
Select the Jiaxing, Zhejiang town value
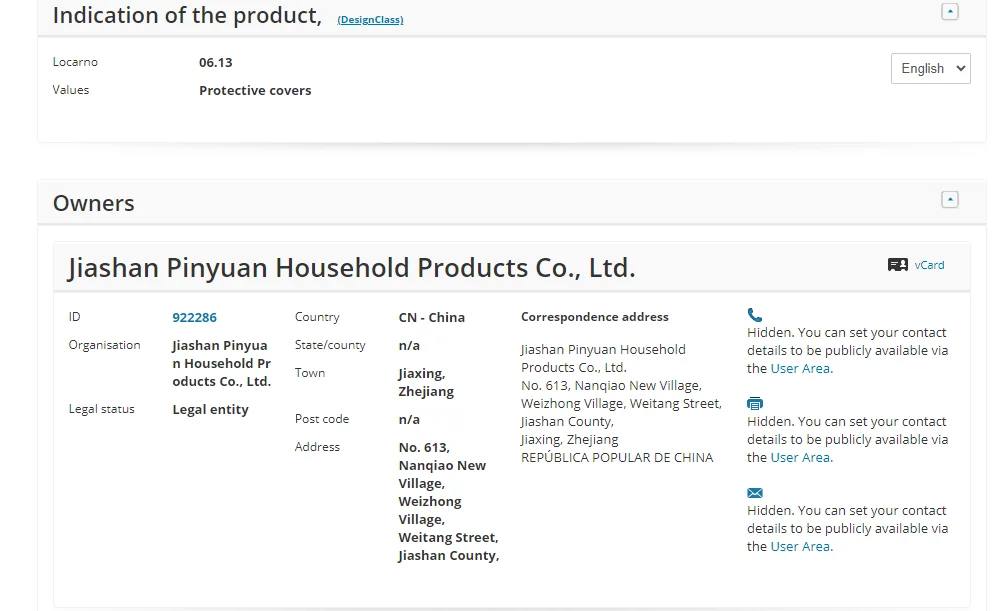426,382
